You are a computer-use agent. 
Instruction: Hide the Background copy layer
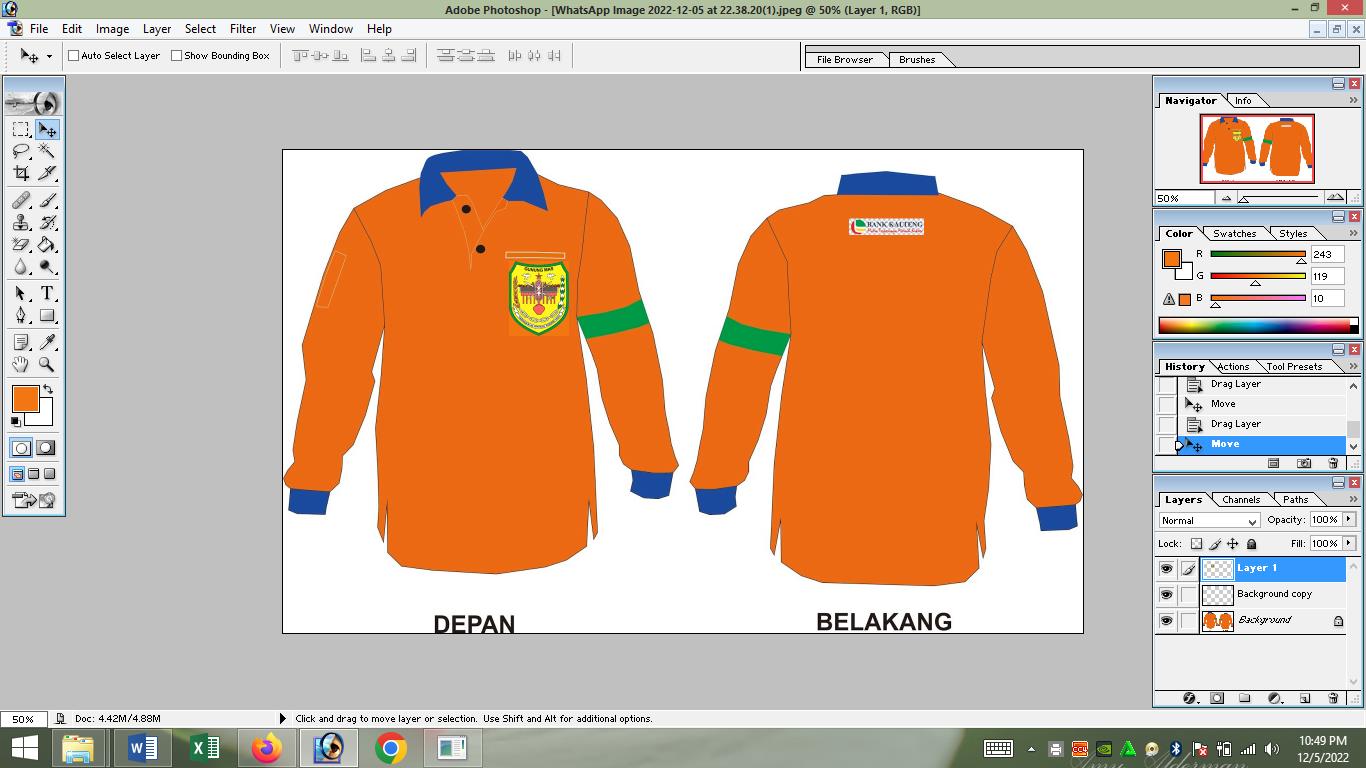[x=1166, y=594]
